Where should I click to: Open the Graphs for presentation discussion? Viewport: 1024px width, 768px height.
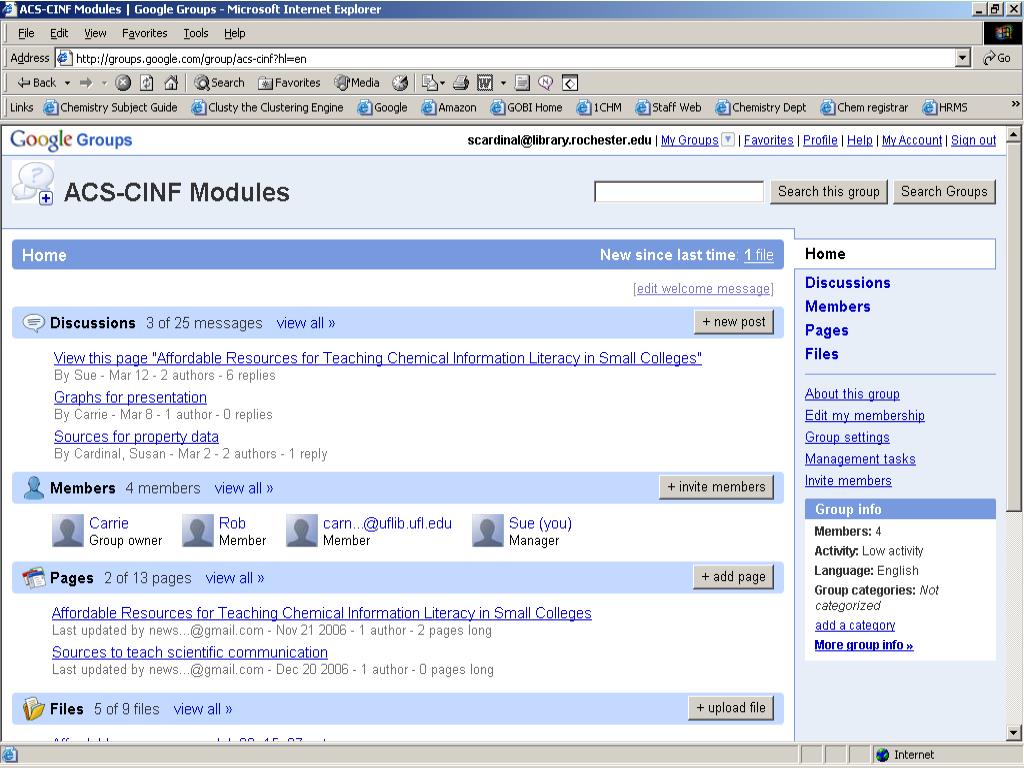click(x=131, y=397)
